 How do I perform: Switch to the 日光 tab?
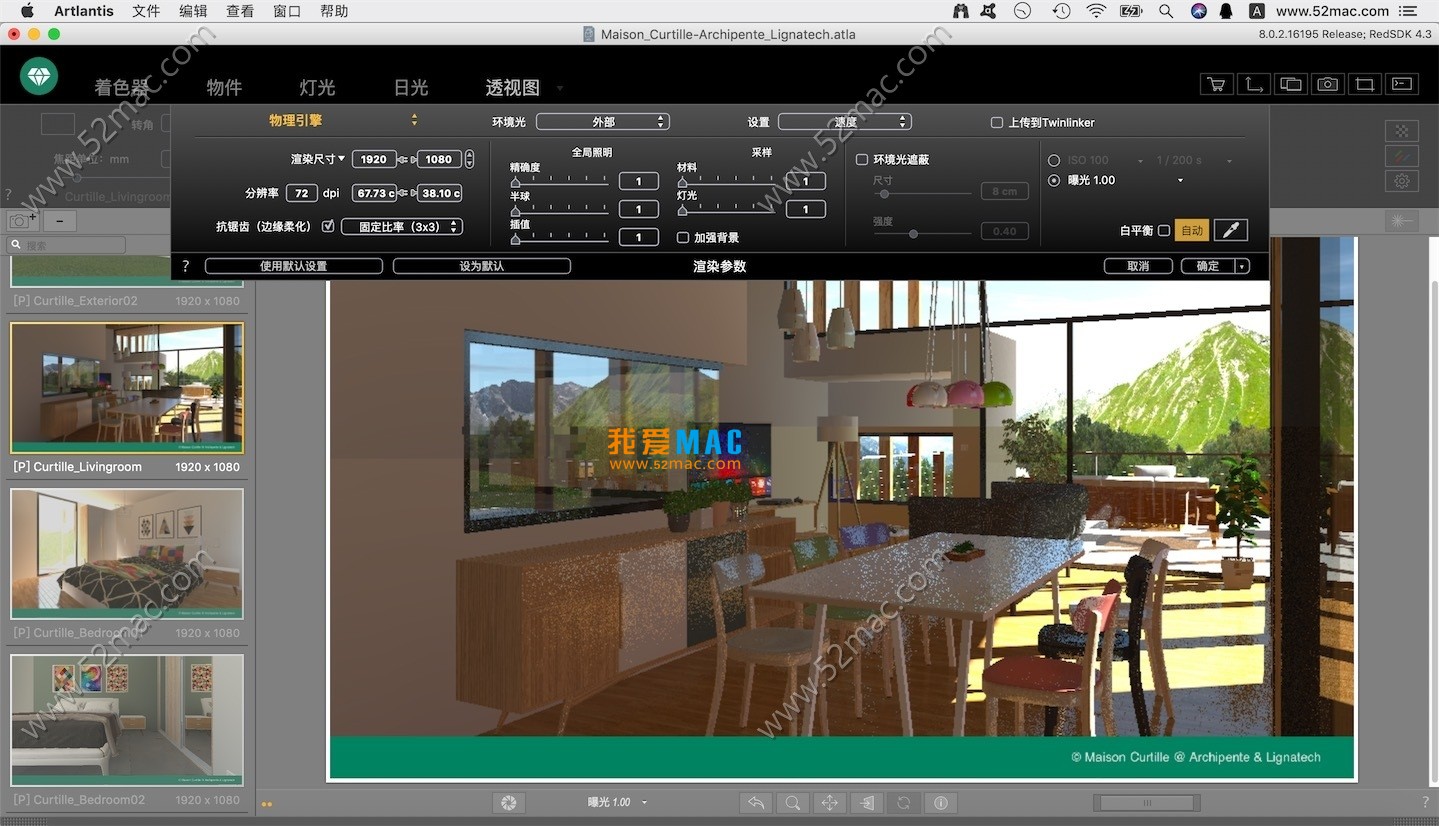(x=411, y=88)
